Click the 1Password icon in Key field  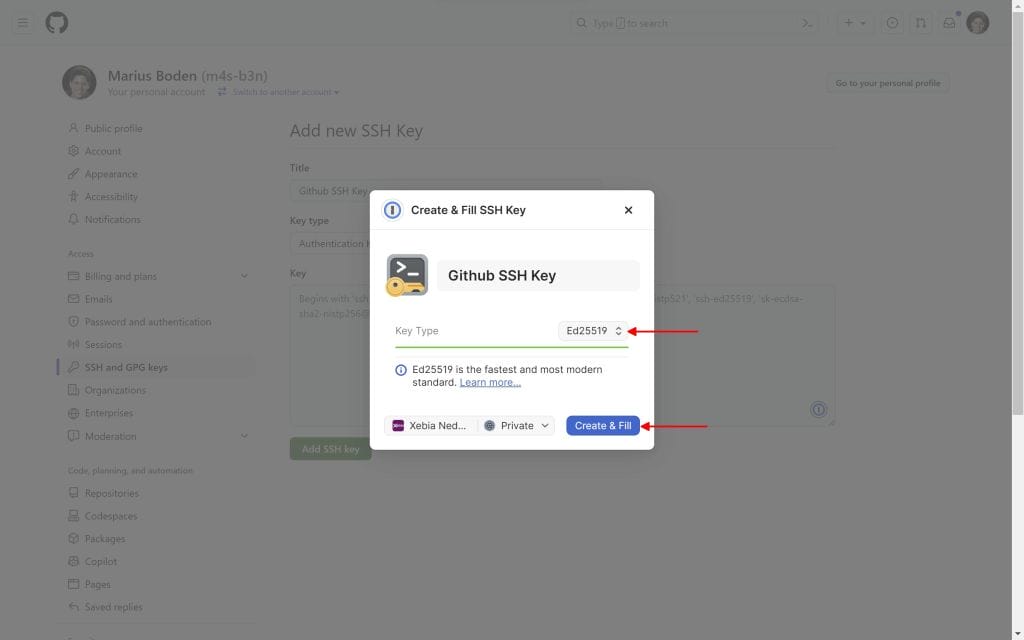(818, 409)
